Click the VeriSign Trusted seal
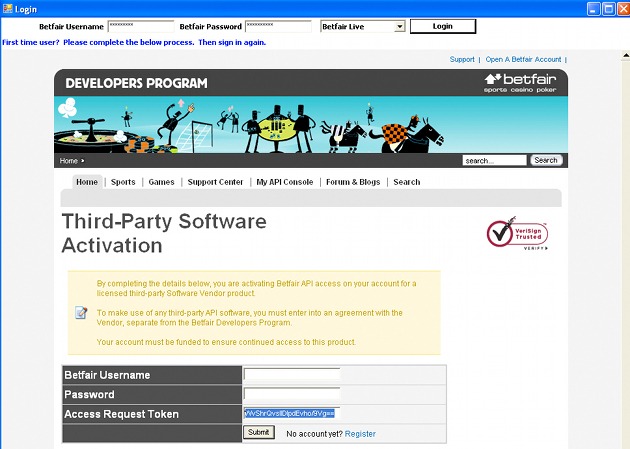This screenshot has width=630, height=449. 518,233
